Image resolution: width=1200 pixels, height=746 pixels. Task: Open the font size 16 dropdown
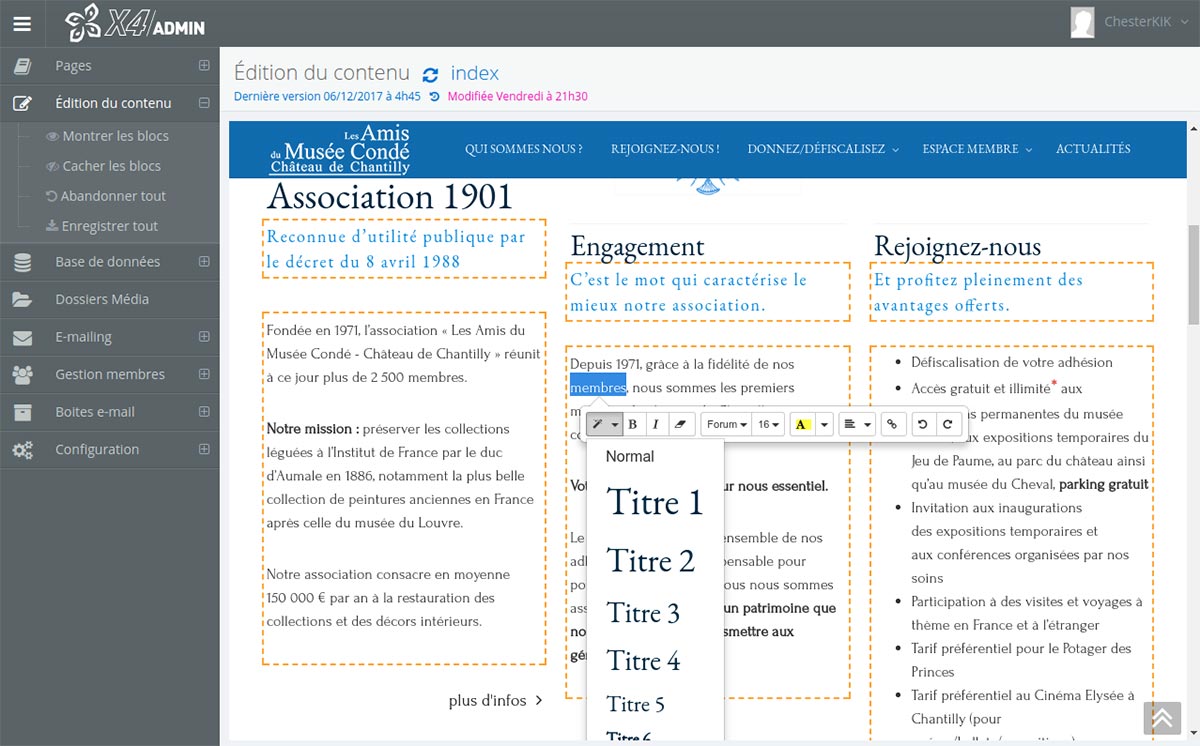point(768,425)
